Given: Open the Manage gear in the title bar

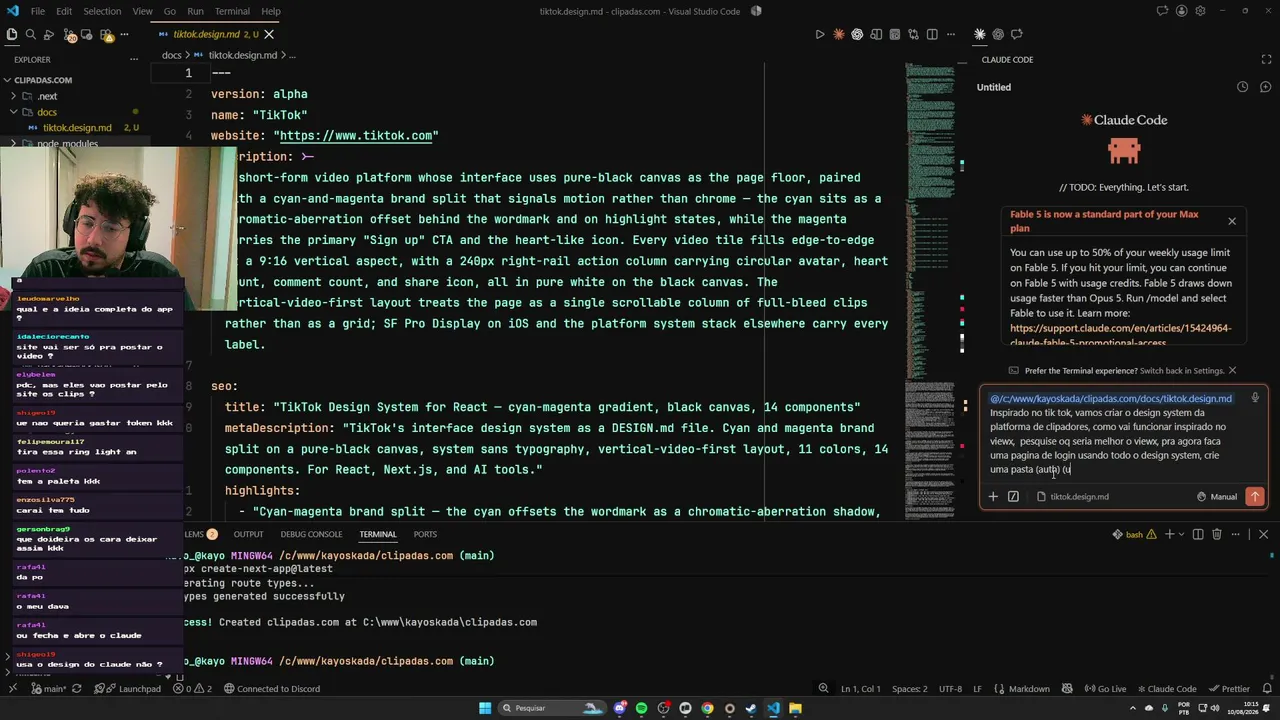Looking at the screenshot, I should [1199, 11].
